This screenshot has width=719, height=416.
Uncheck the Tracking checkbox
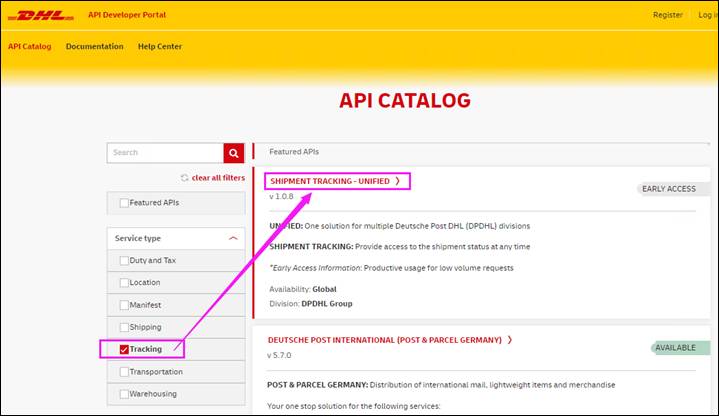(x=124, y=349)
